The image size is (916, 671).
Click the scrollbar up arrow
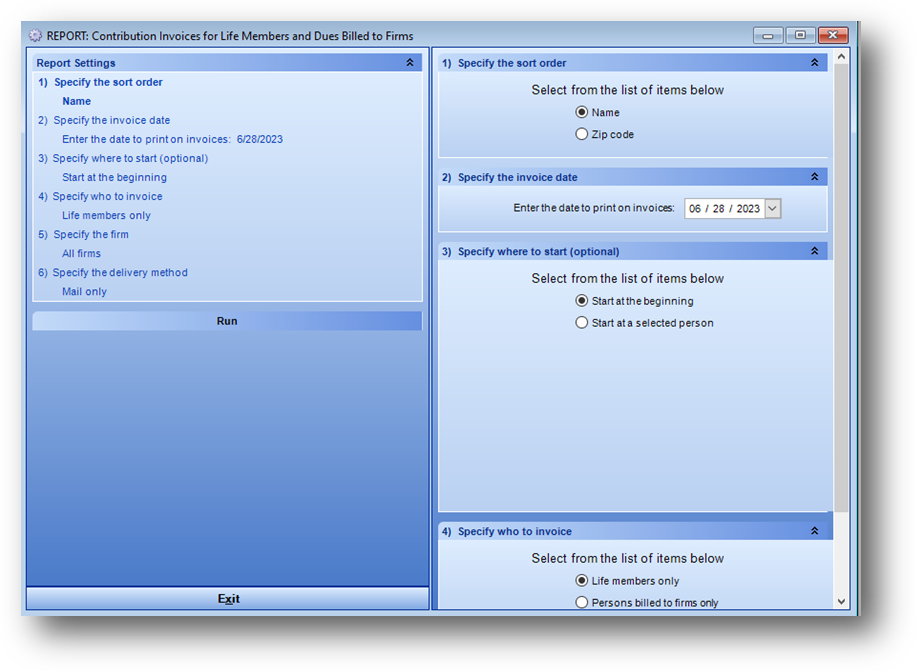pyautogui.click(x=841, y=57)
